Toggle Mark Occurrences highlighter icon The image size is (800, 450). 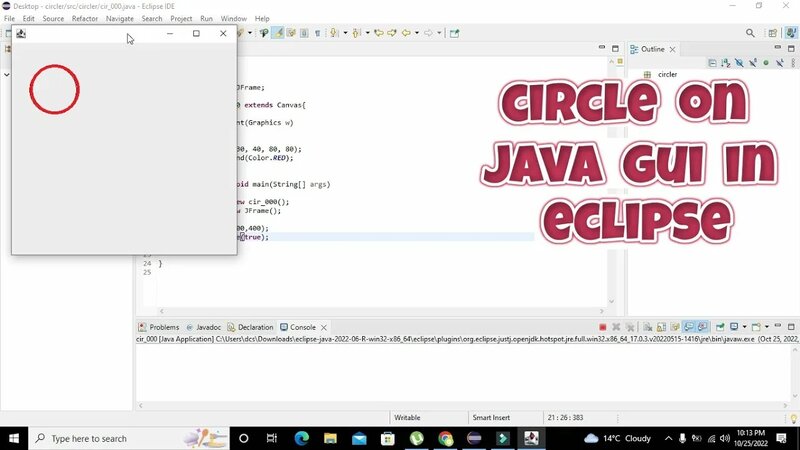pyautogui.click(x=278, y=33)
